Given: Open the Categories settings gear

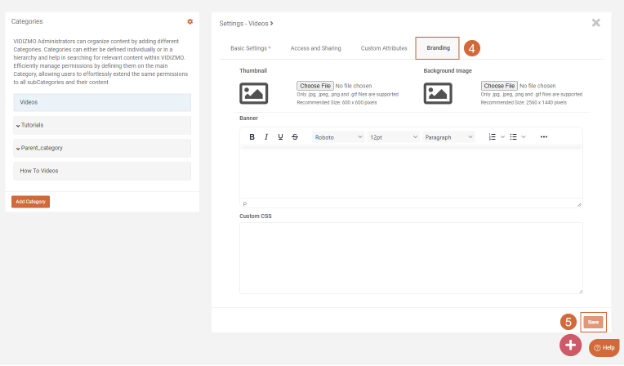Looking at the screenshot, I should click(x=190, y=22).
